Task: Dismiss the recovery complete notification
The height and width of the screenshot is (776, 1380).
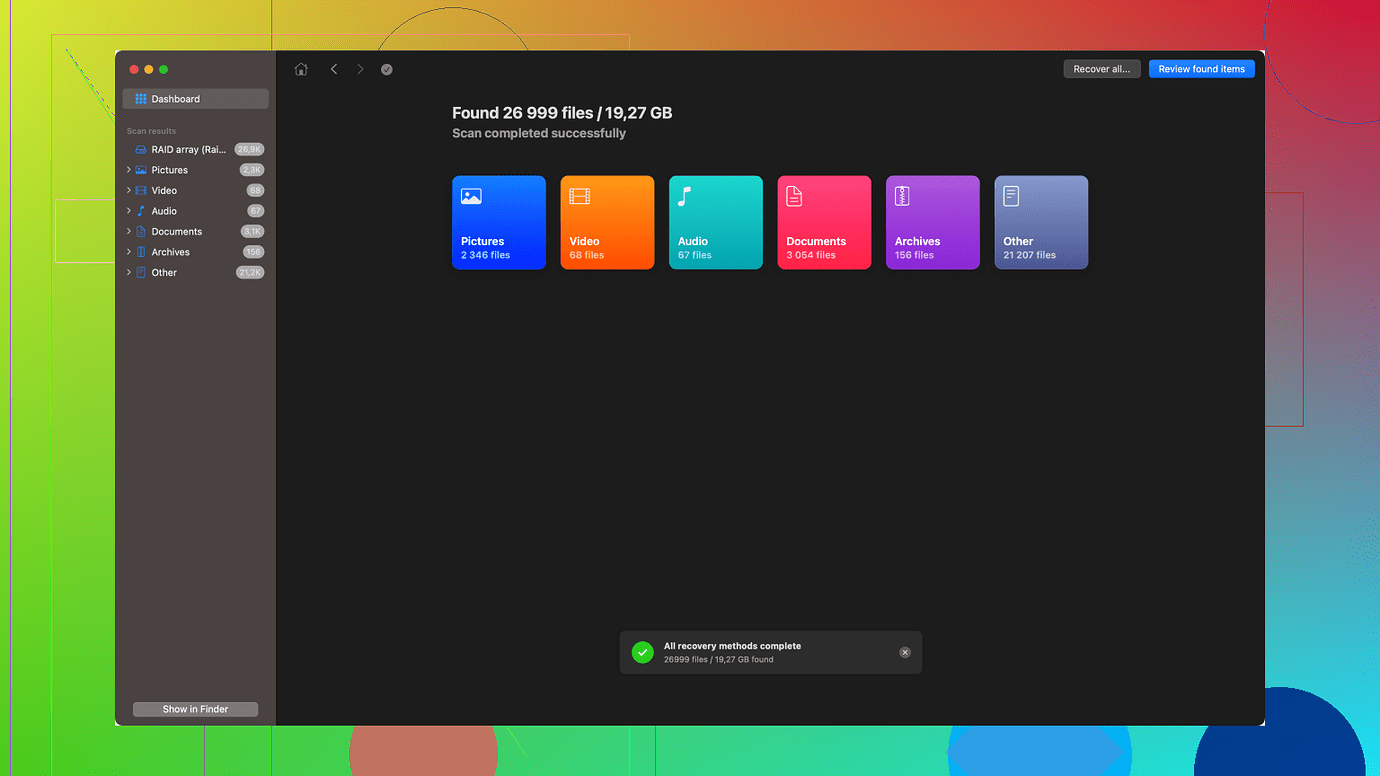Action: (x=905, y=652)
